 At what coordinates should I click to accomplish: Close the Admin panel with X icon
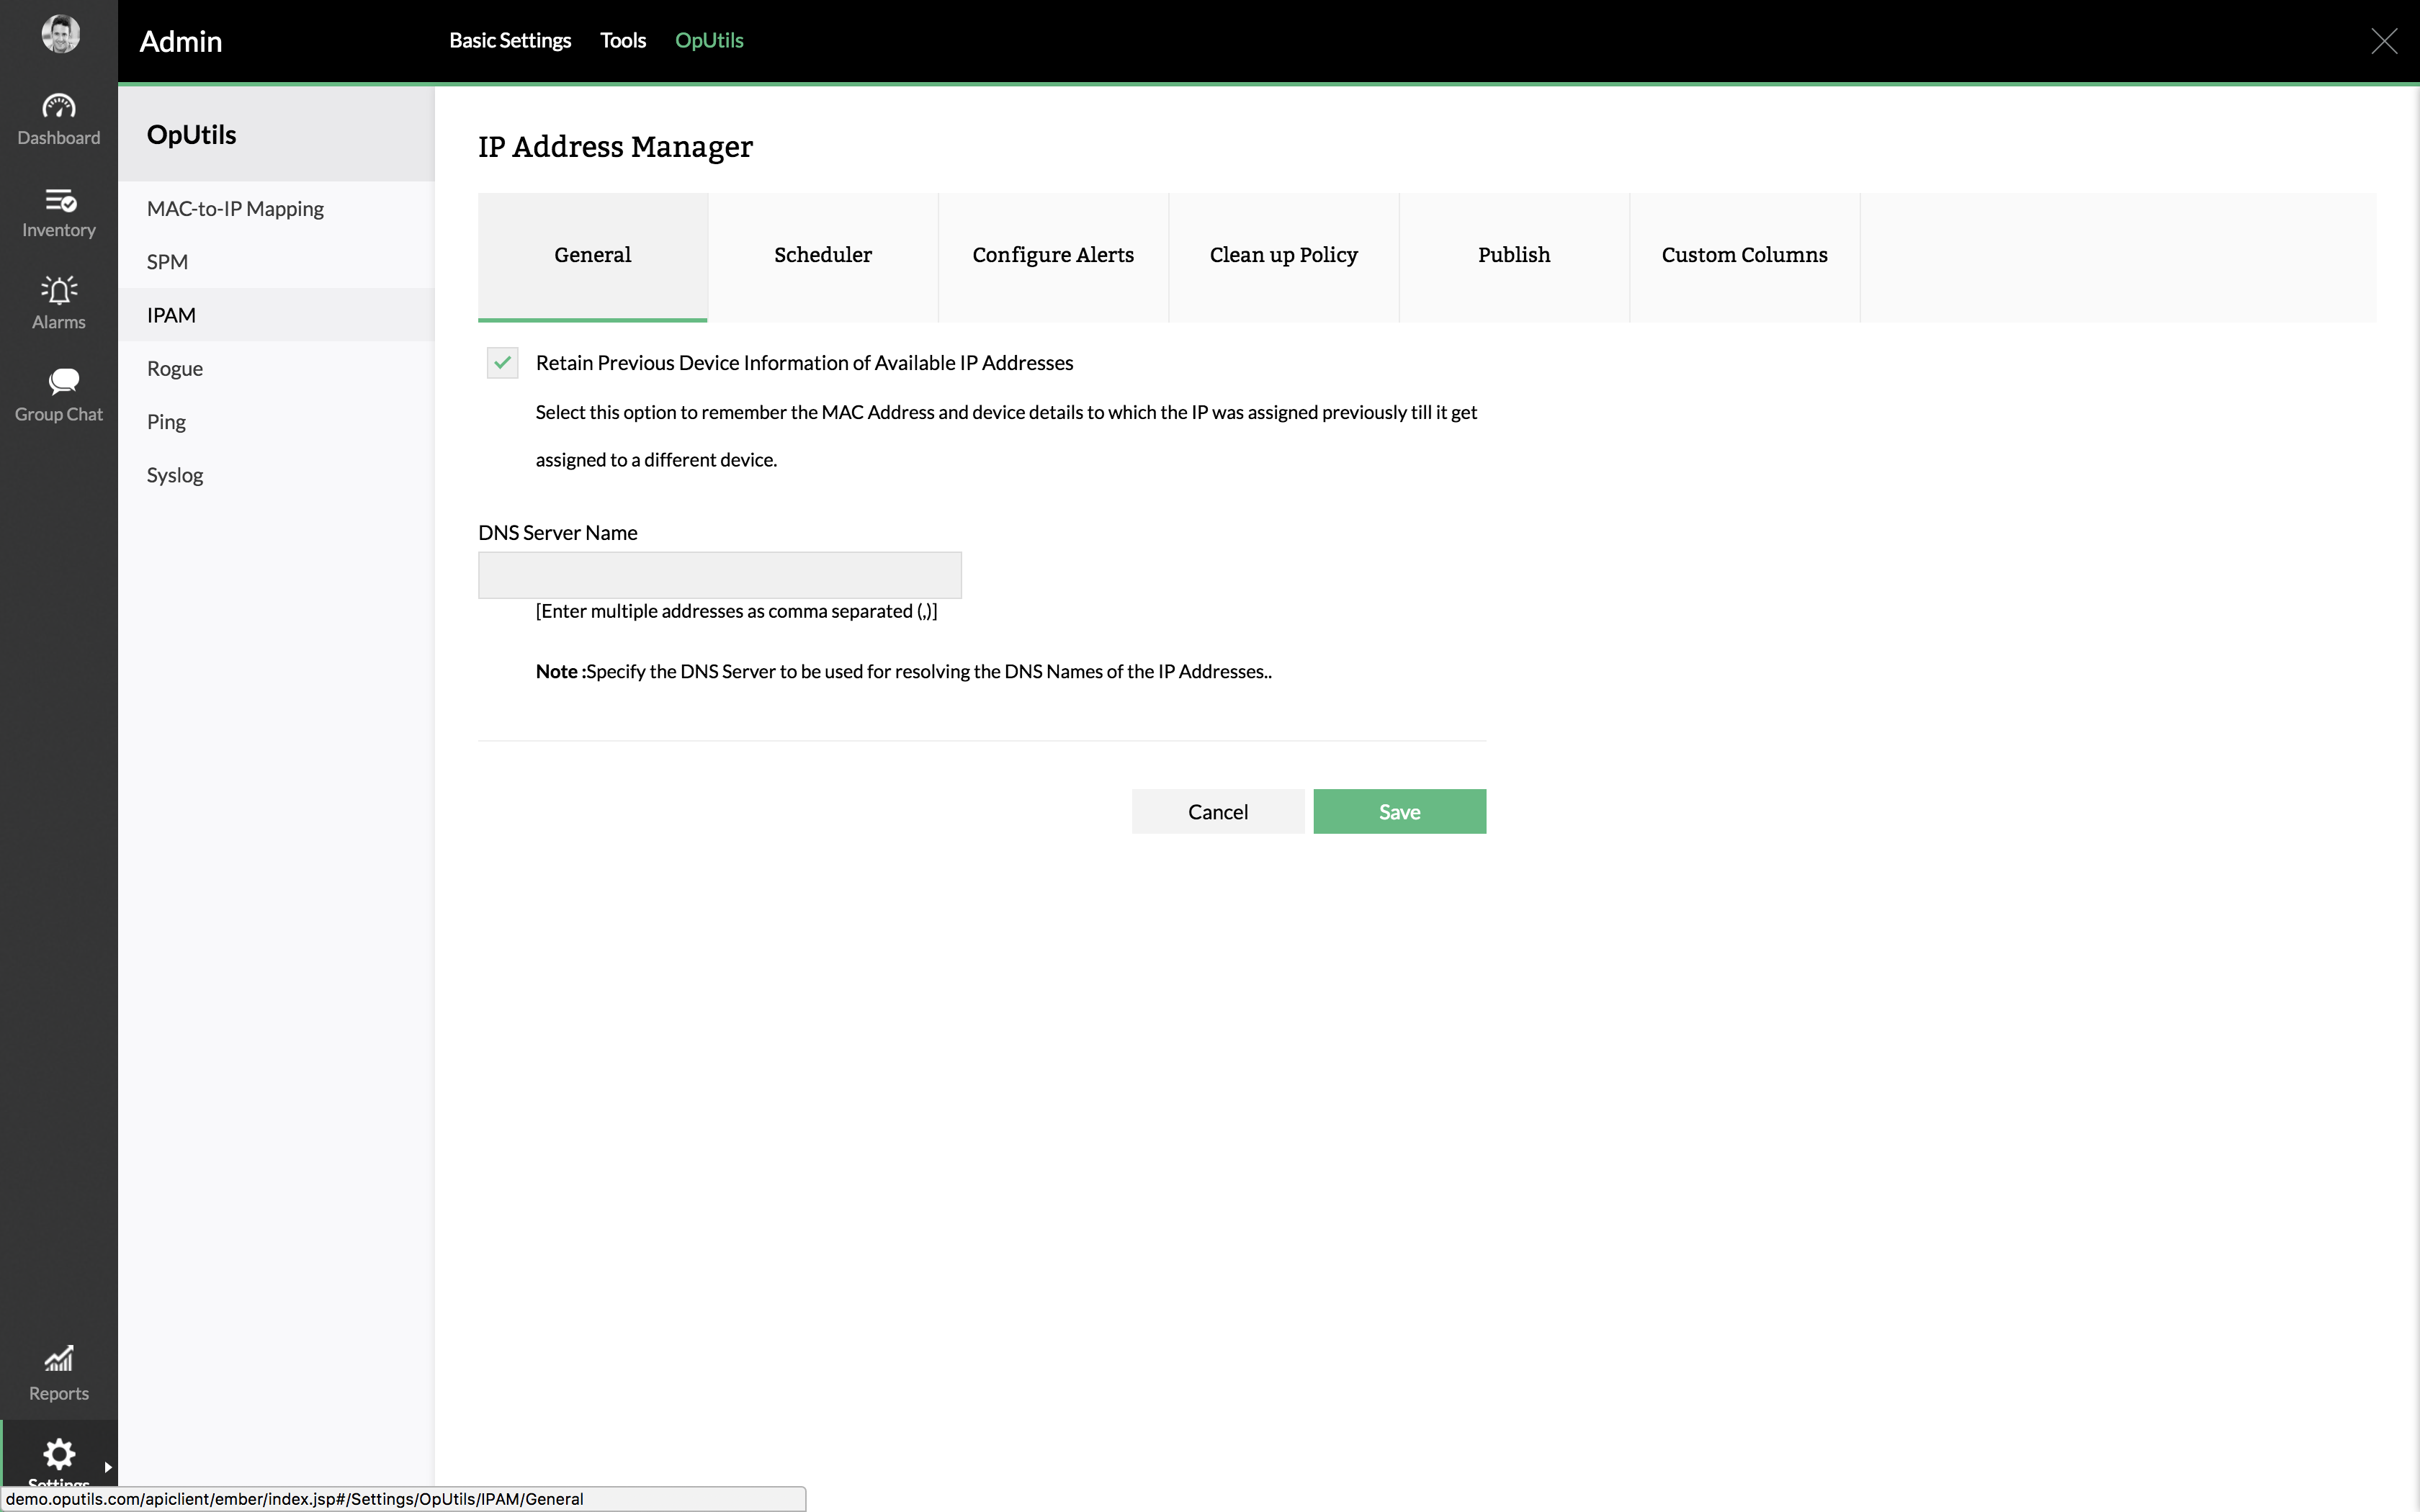(2384, 41)
